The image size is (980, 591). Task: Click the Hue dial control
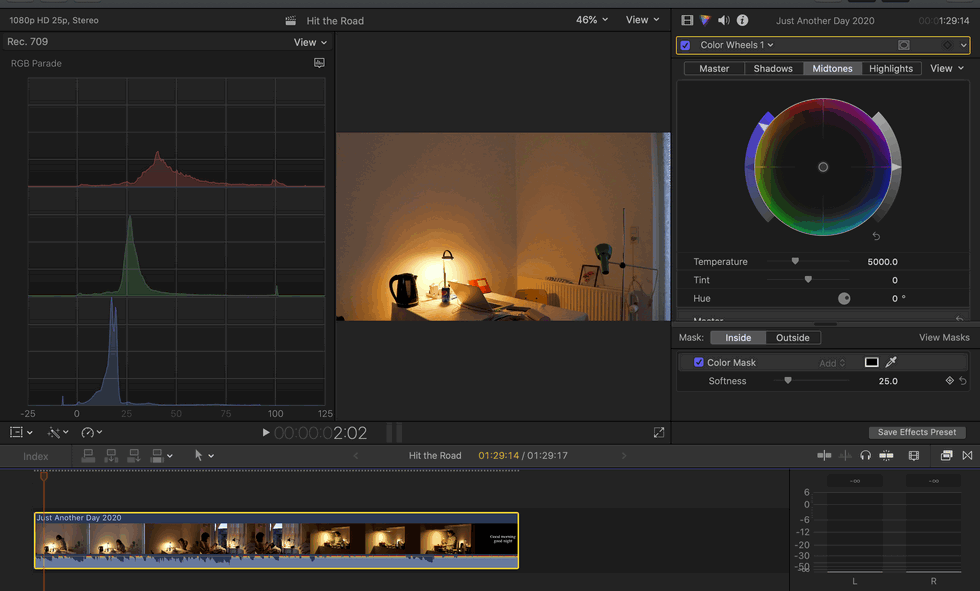coord(844,298)
